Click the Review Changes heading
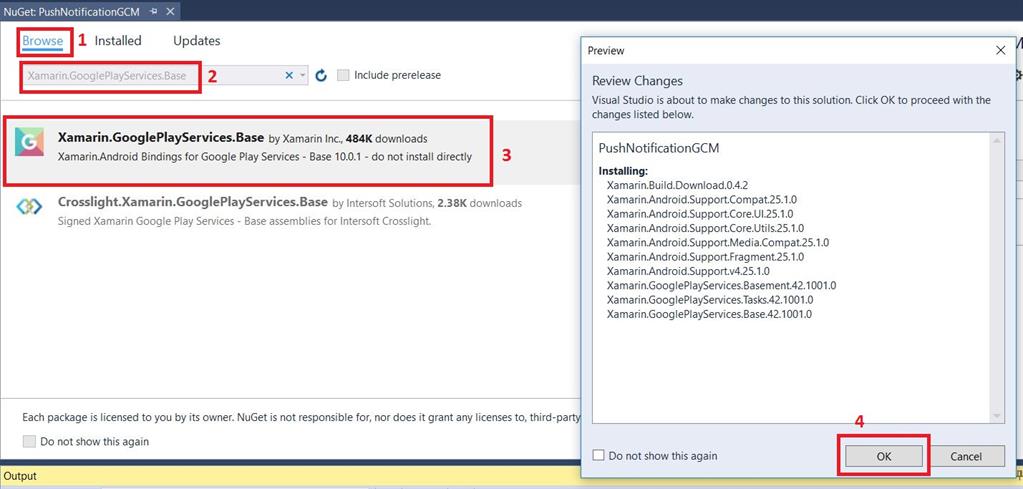 [637, 81]
